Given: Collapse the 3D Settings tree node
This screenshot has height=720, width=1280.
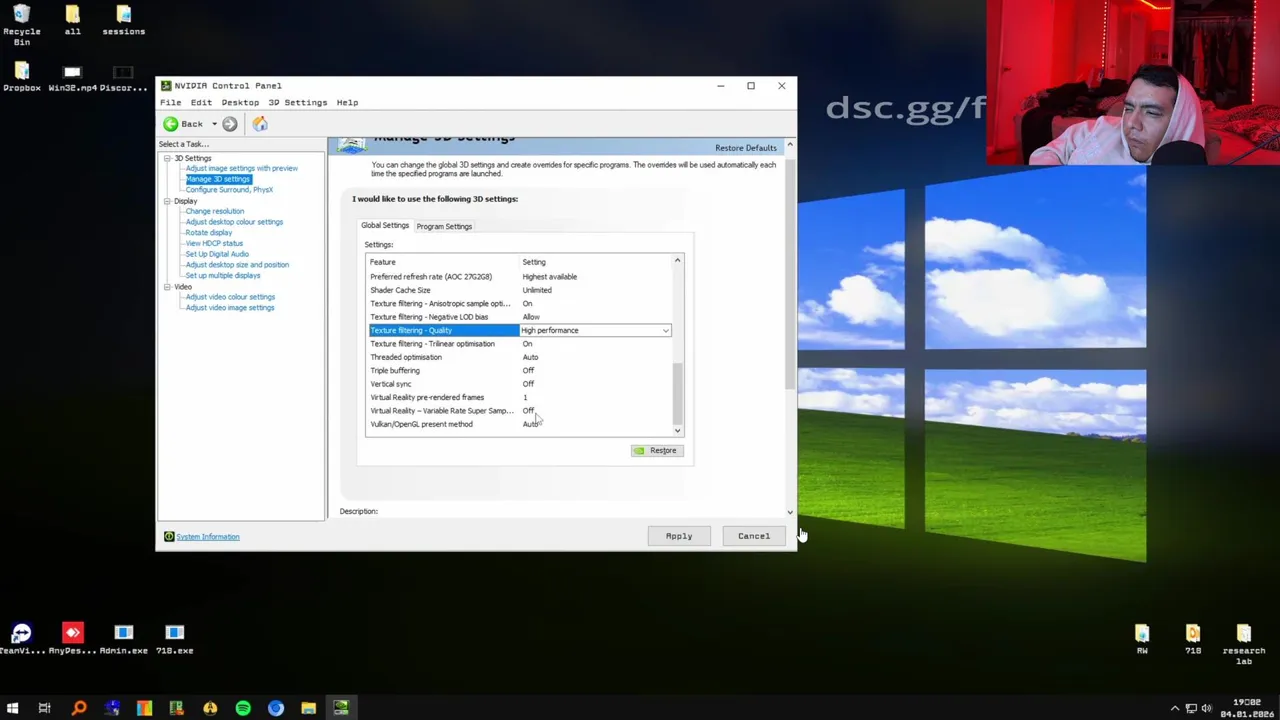Looking at the screenshot, I should tap(168, 158).
